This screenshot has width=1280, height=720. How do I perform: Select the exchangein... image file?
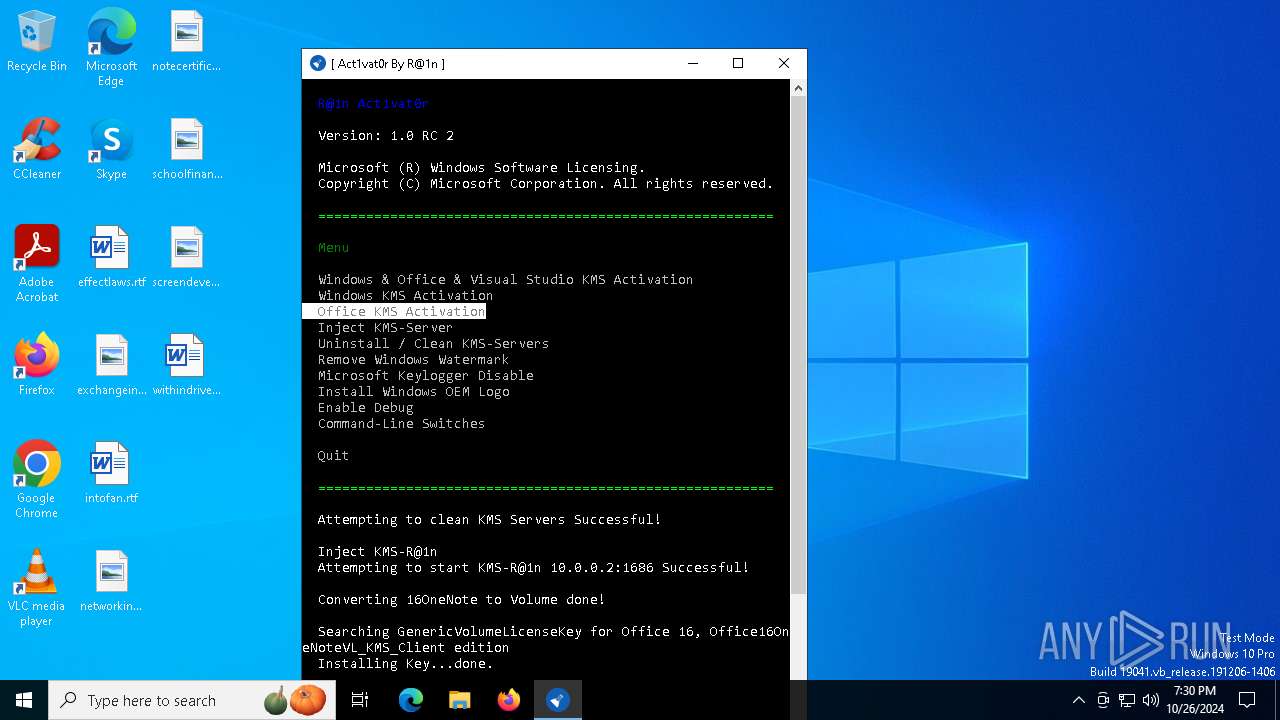pyautogui.click(x=111, y=366)
